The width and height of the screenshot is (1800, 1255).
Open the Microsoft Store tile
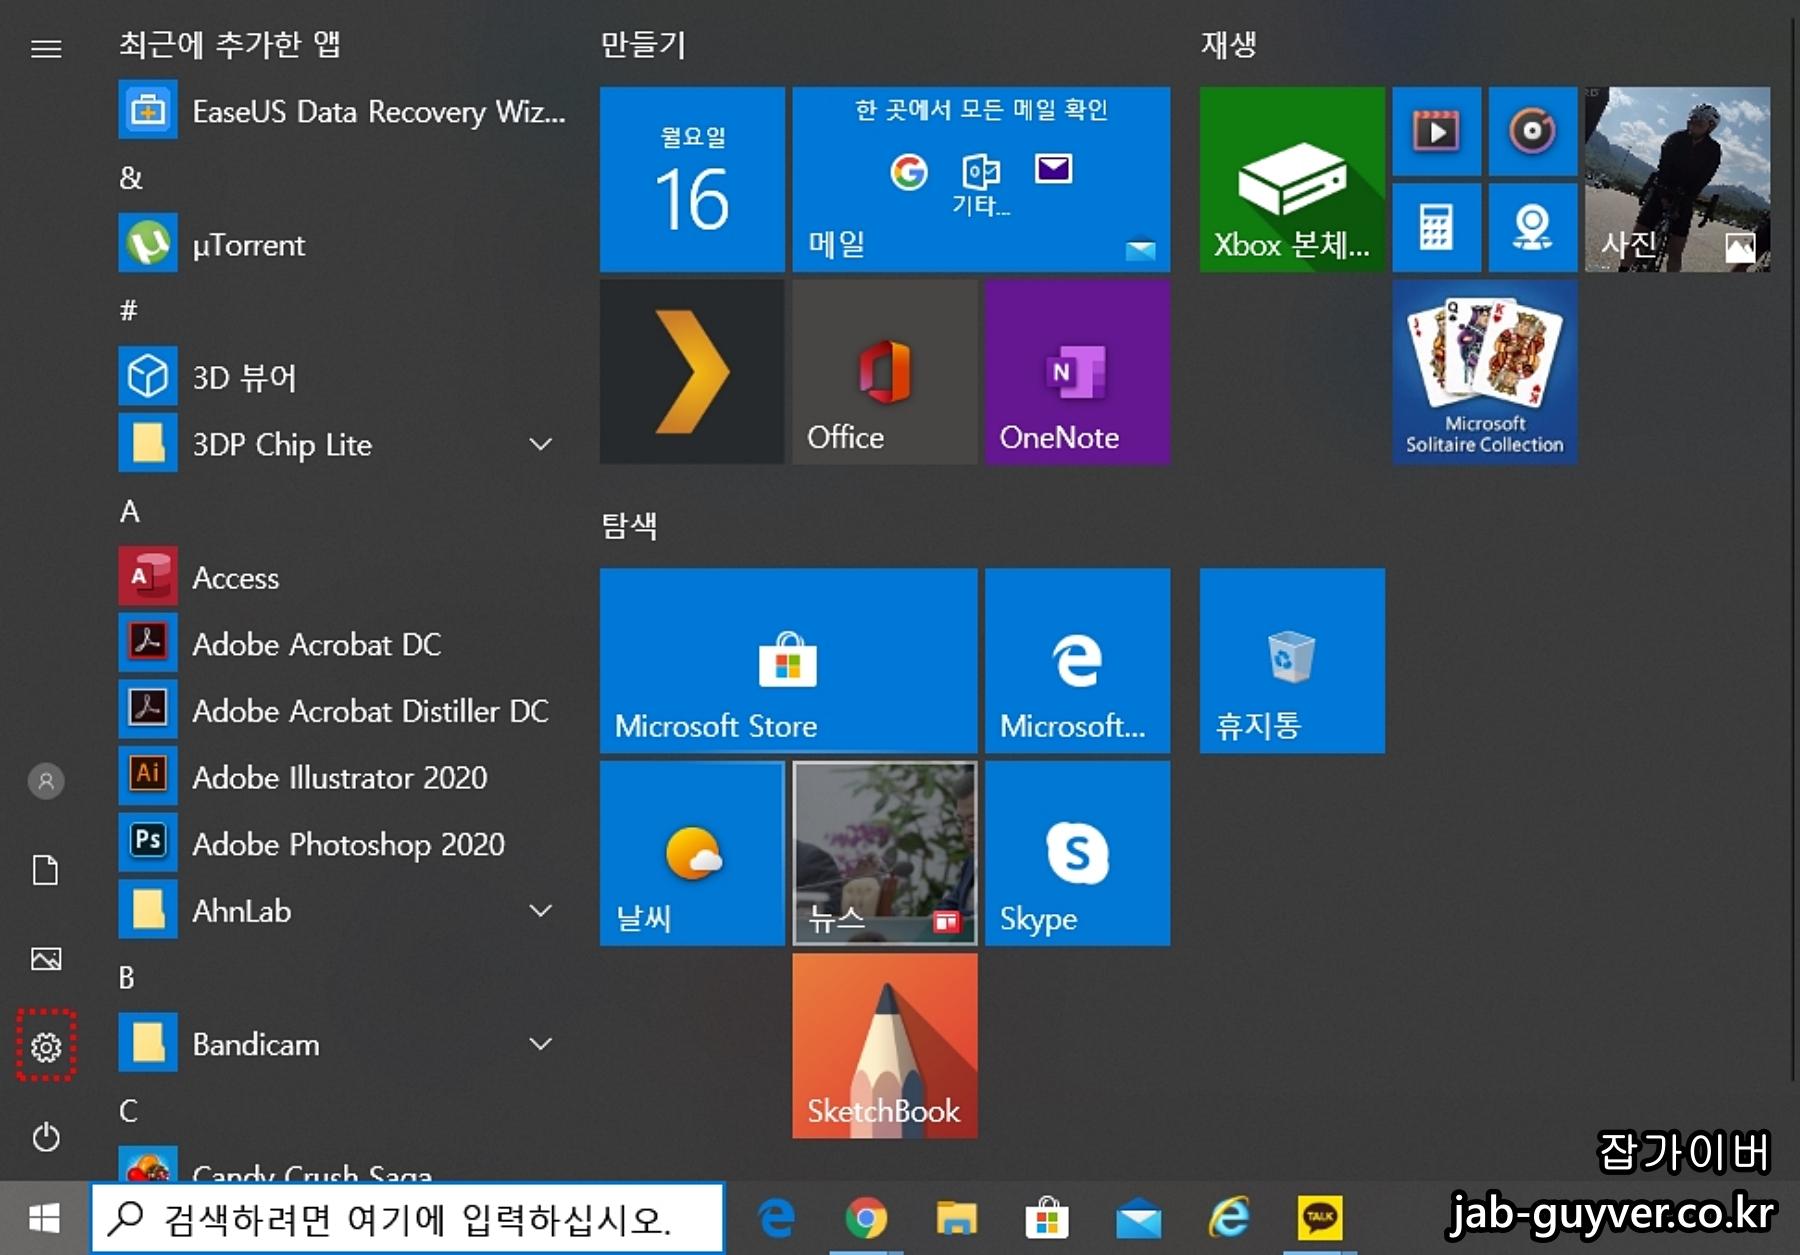pyautogui.click(x=788, y=660)
